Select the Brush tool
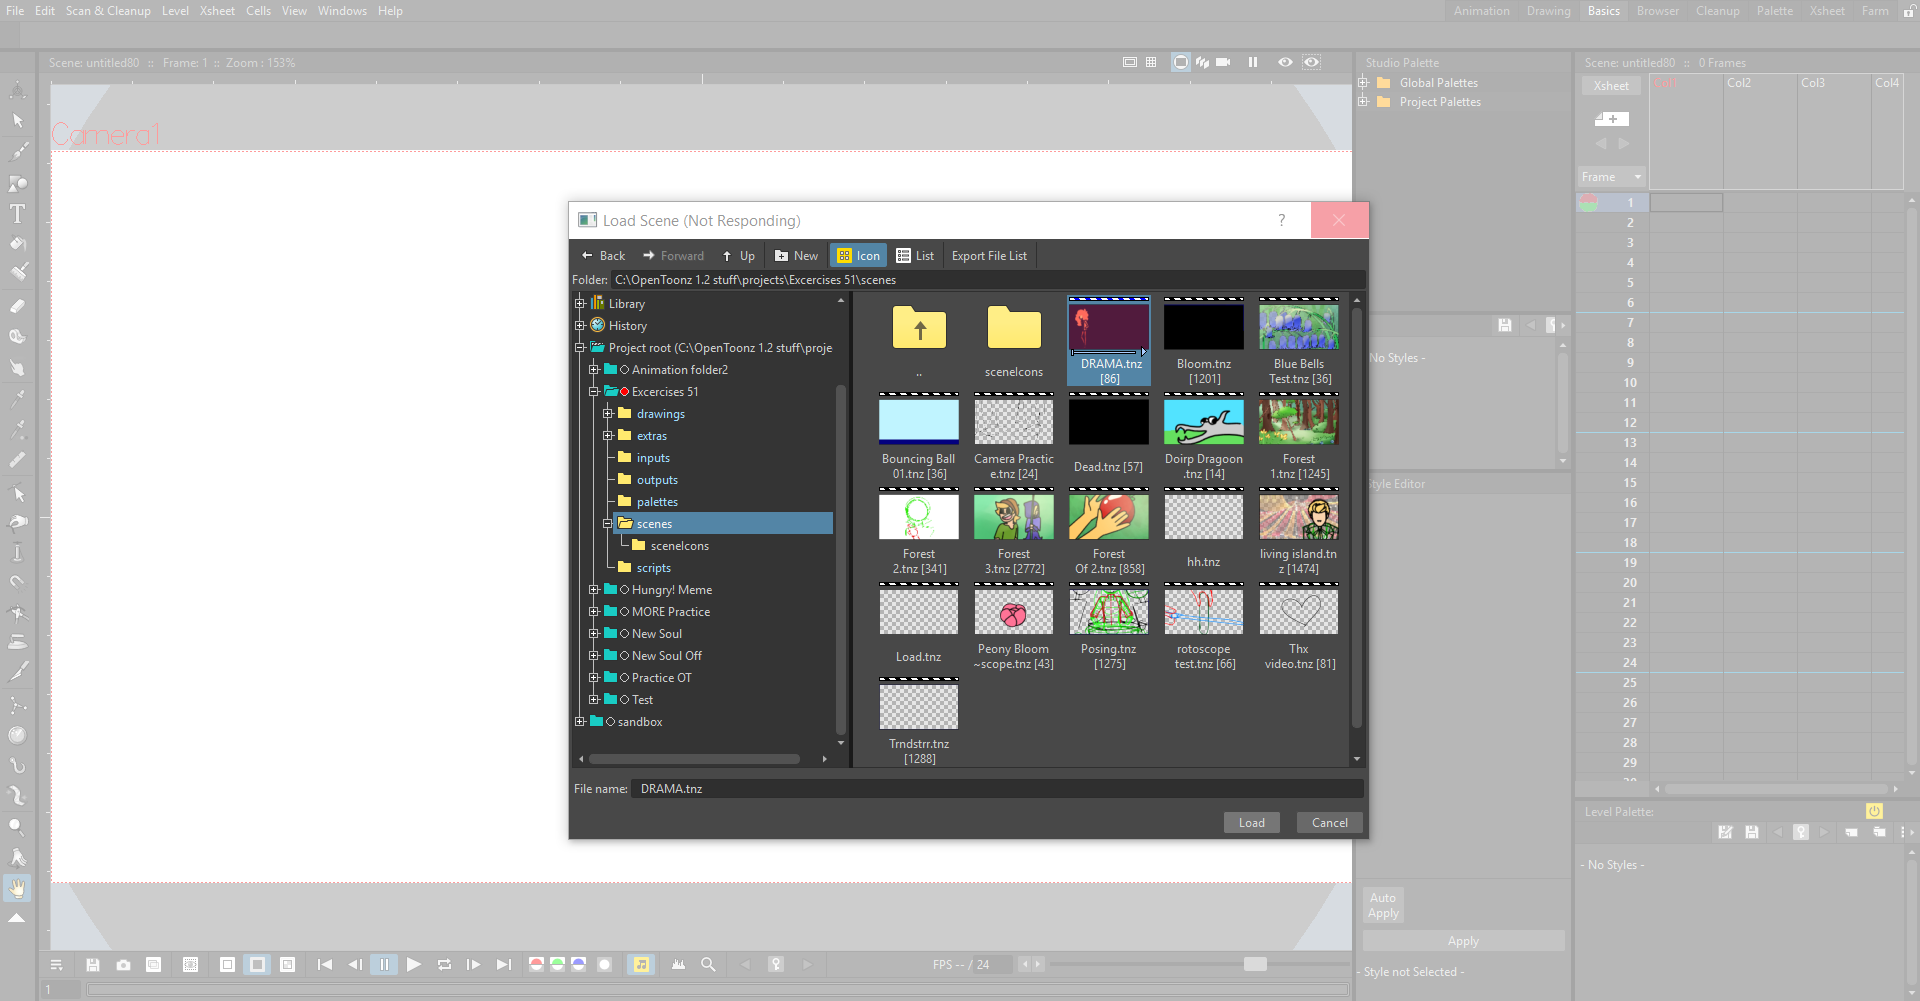Image resolution: width=1920 pixels, height=1001 pixels. point(17,152)
